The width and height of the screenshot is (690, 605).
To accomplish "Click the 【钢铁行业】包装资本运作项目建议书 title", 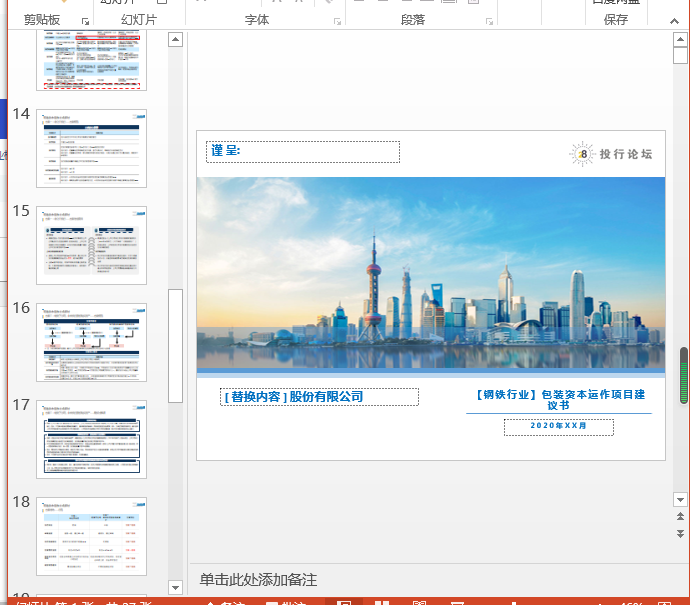I will (559, 400).
